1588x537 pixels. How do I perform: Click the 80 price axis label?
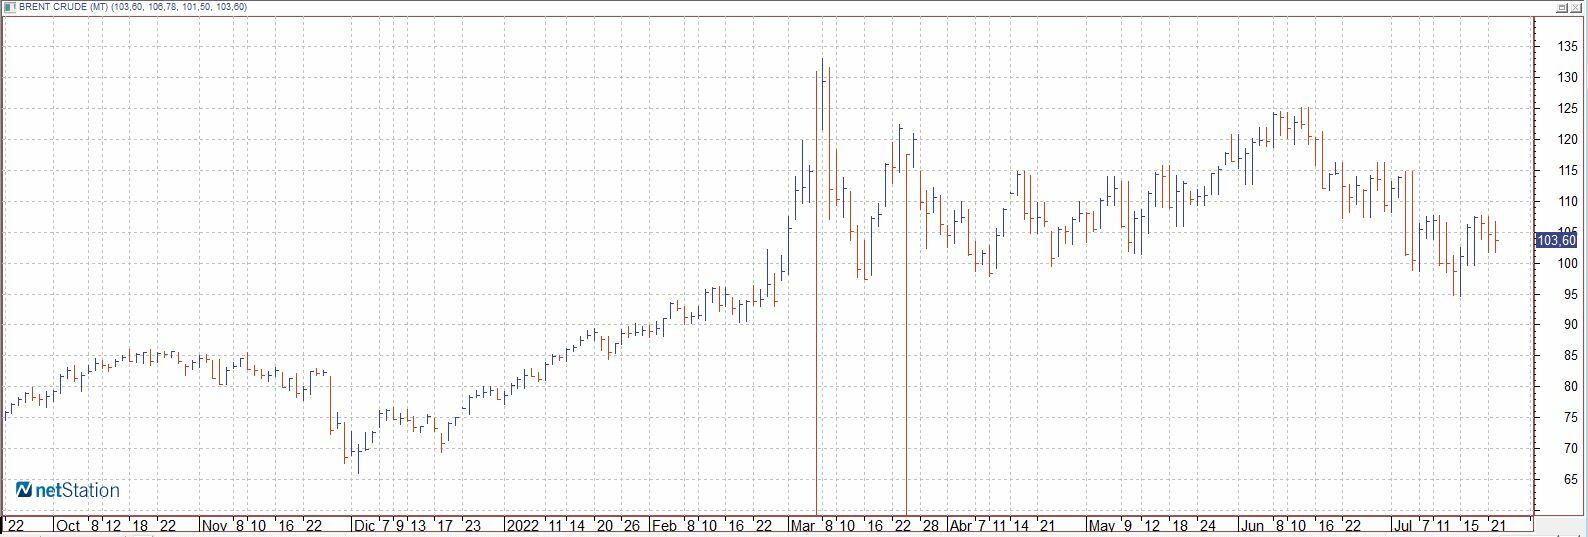1570,387
